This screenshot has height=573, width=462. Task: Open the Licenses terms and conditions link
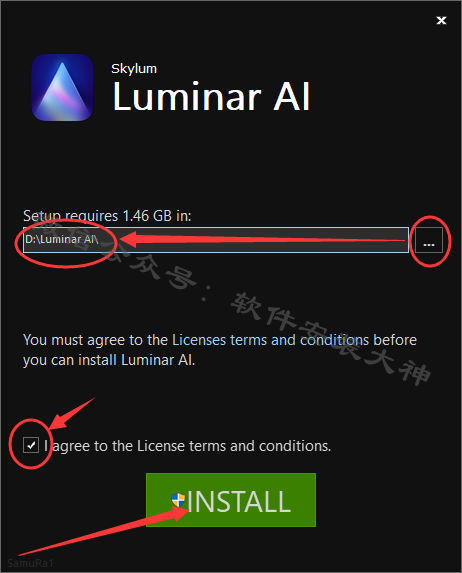point(270,340)
